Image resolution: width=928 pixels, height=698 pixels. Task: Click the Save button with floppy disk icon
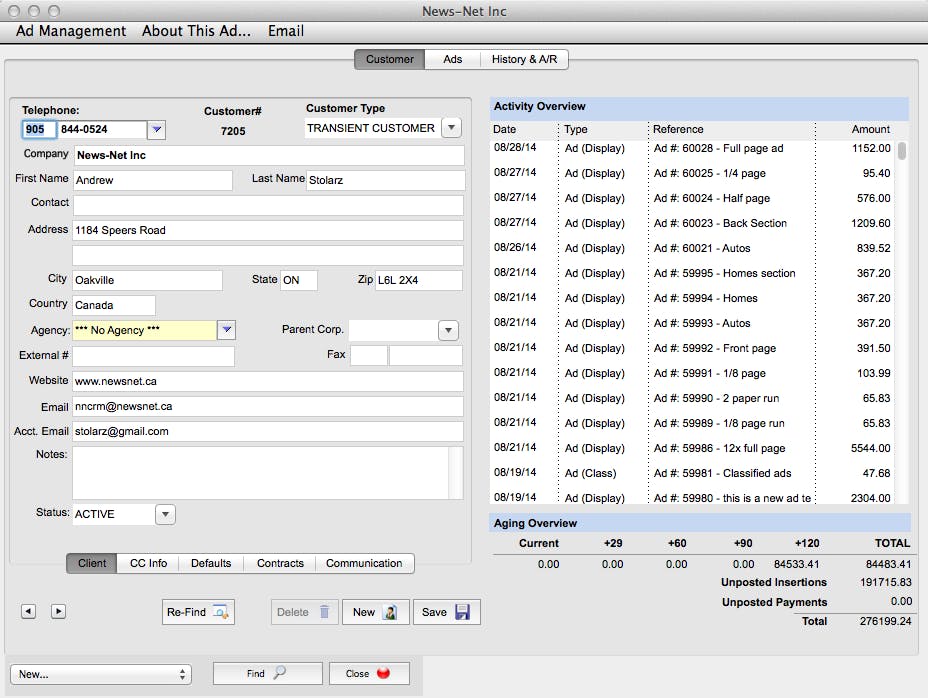click(x=445, y=612)
